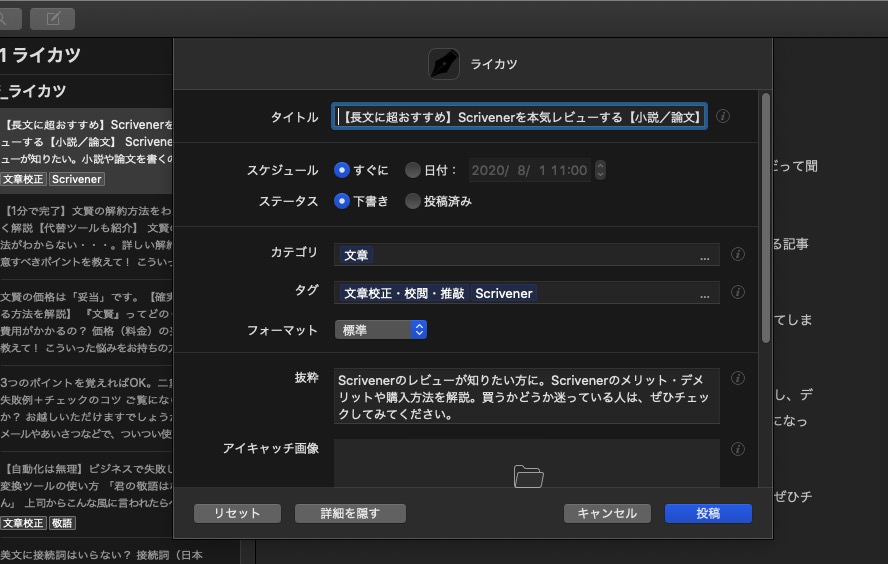Click the 文章校正 tag under the Scrivener post
This screenshot has height=564, width=888.
point(23,179)
